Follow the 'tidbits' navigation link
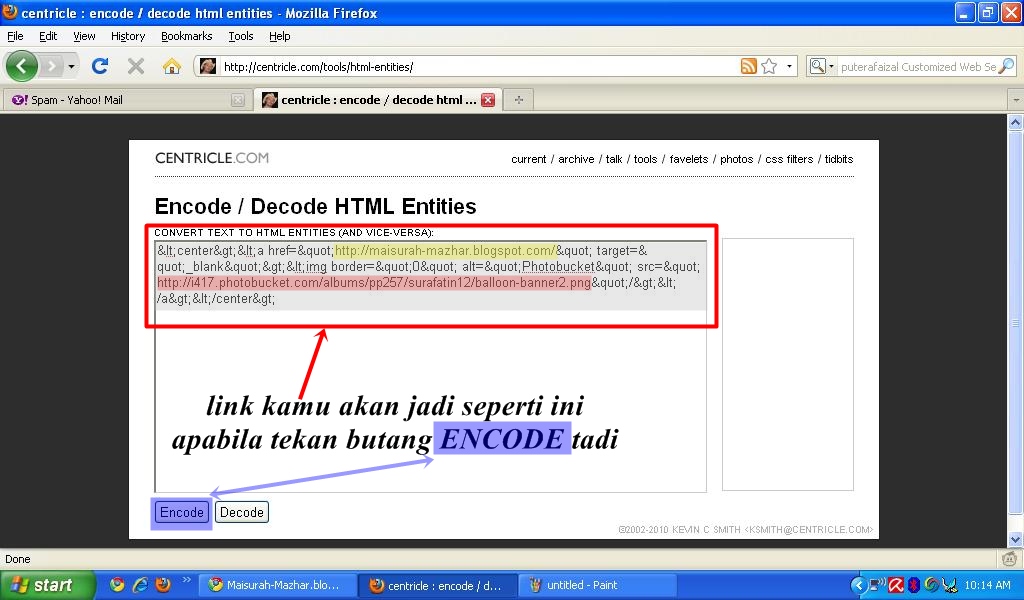This screenshot has width=1024, height=600. click(839, 159)
